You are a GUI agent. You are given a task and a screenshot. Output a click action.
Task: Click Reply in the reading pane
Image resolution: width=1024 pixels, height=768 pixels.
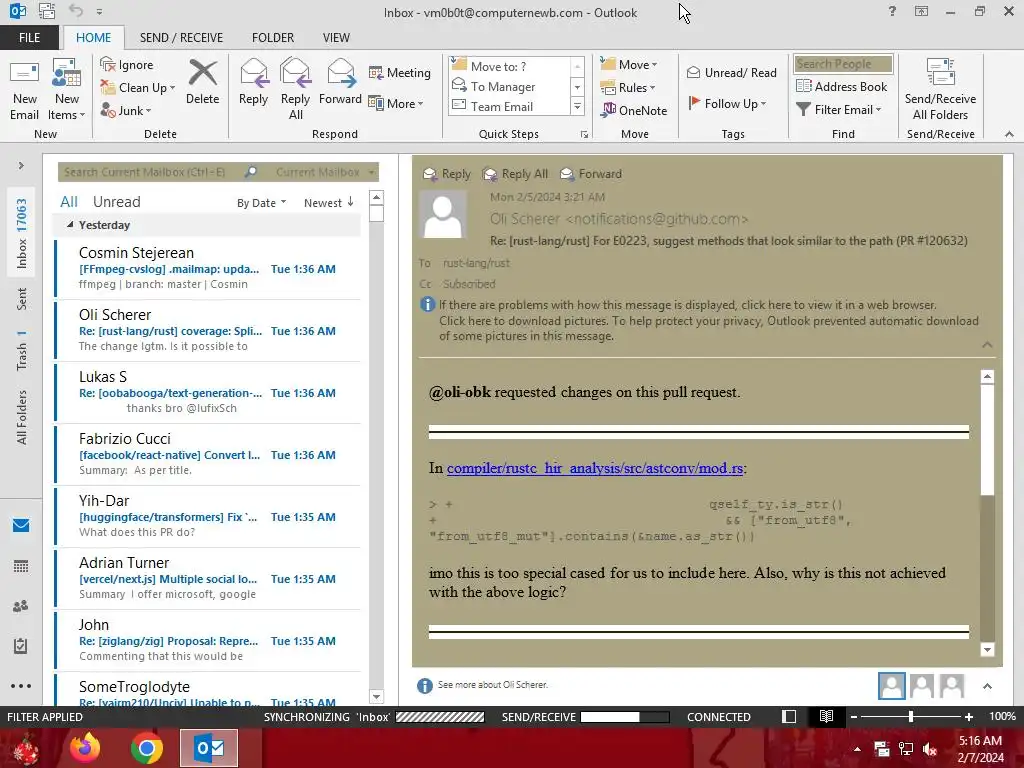pyautogui.click(x=447, y=174)
